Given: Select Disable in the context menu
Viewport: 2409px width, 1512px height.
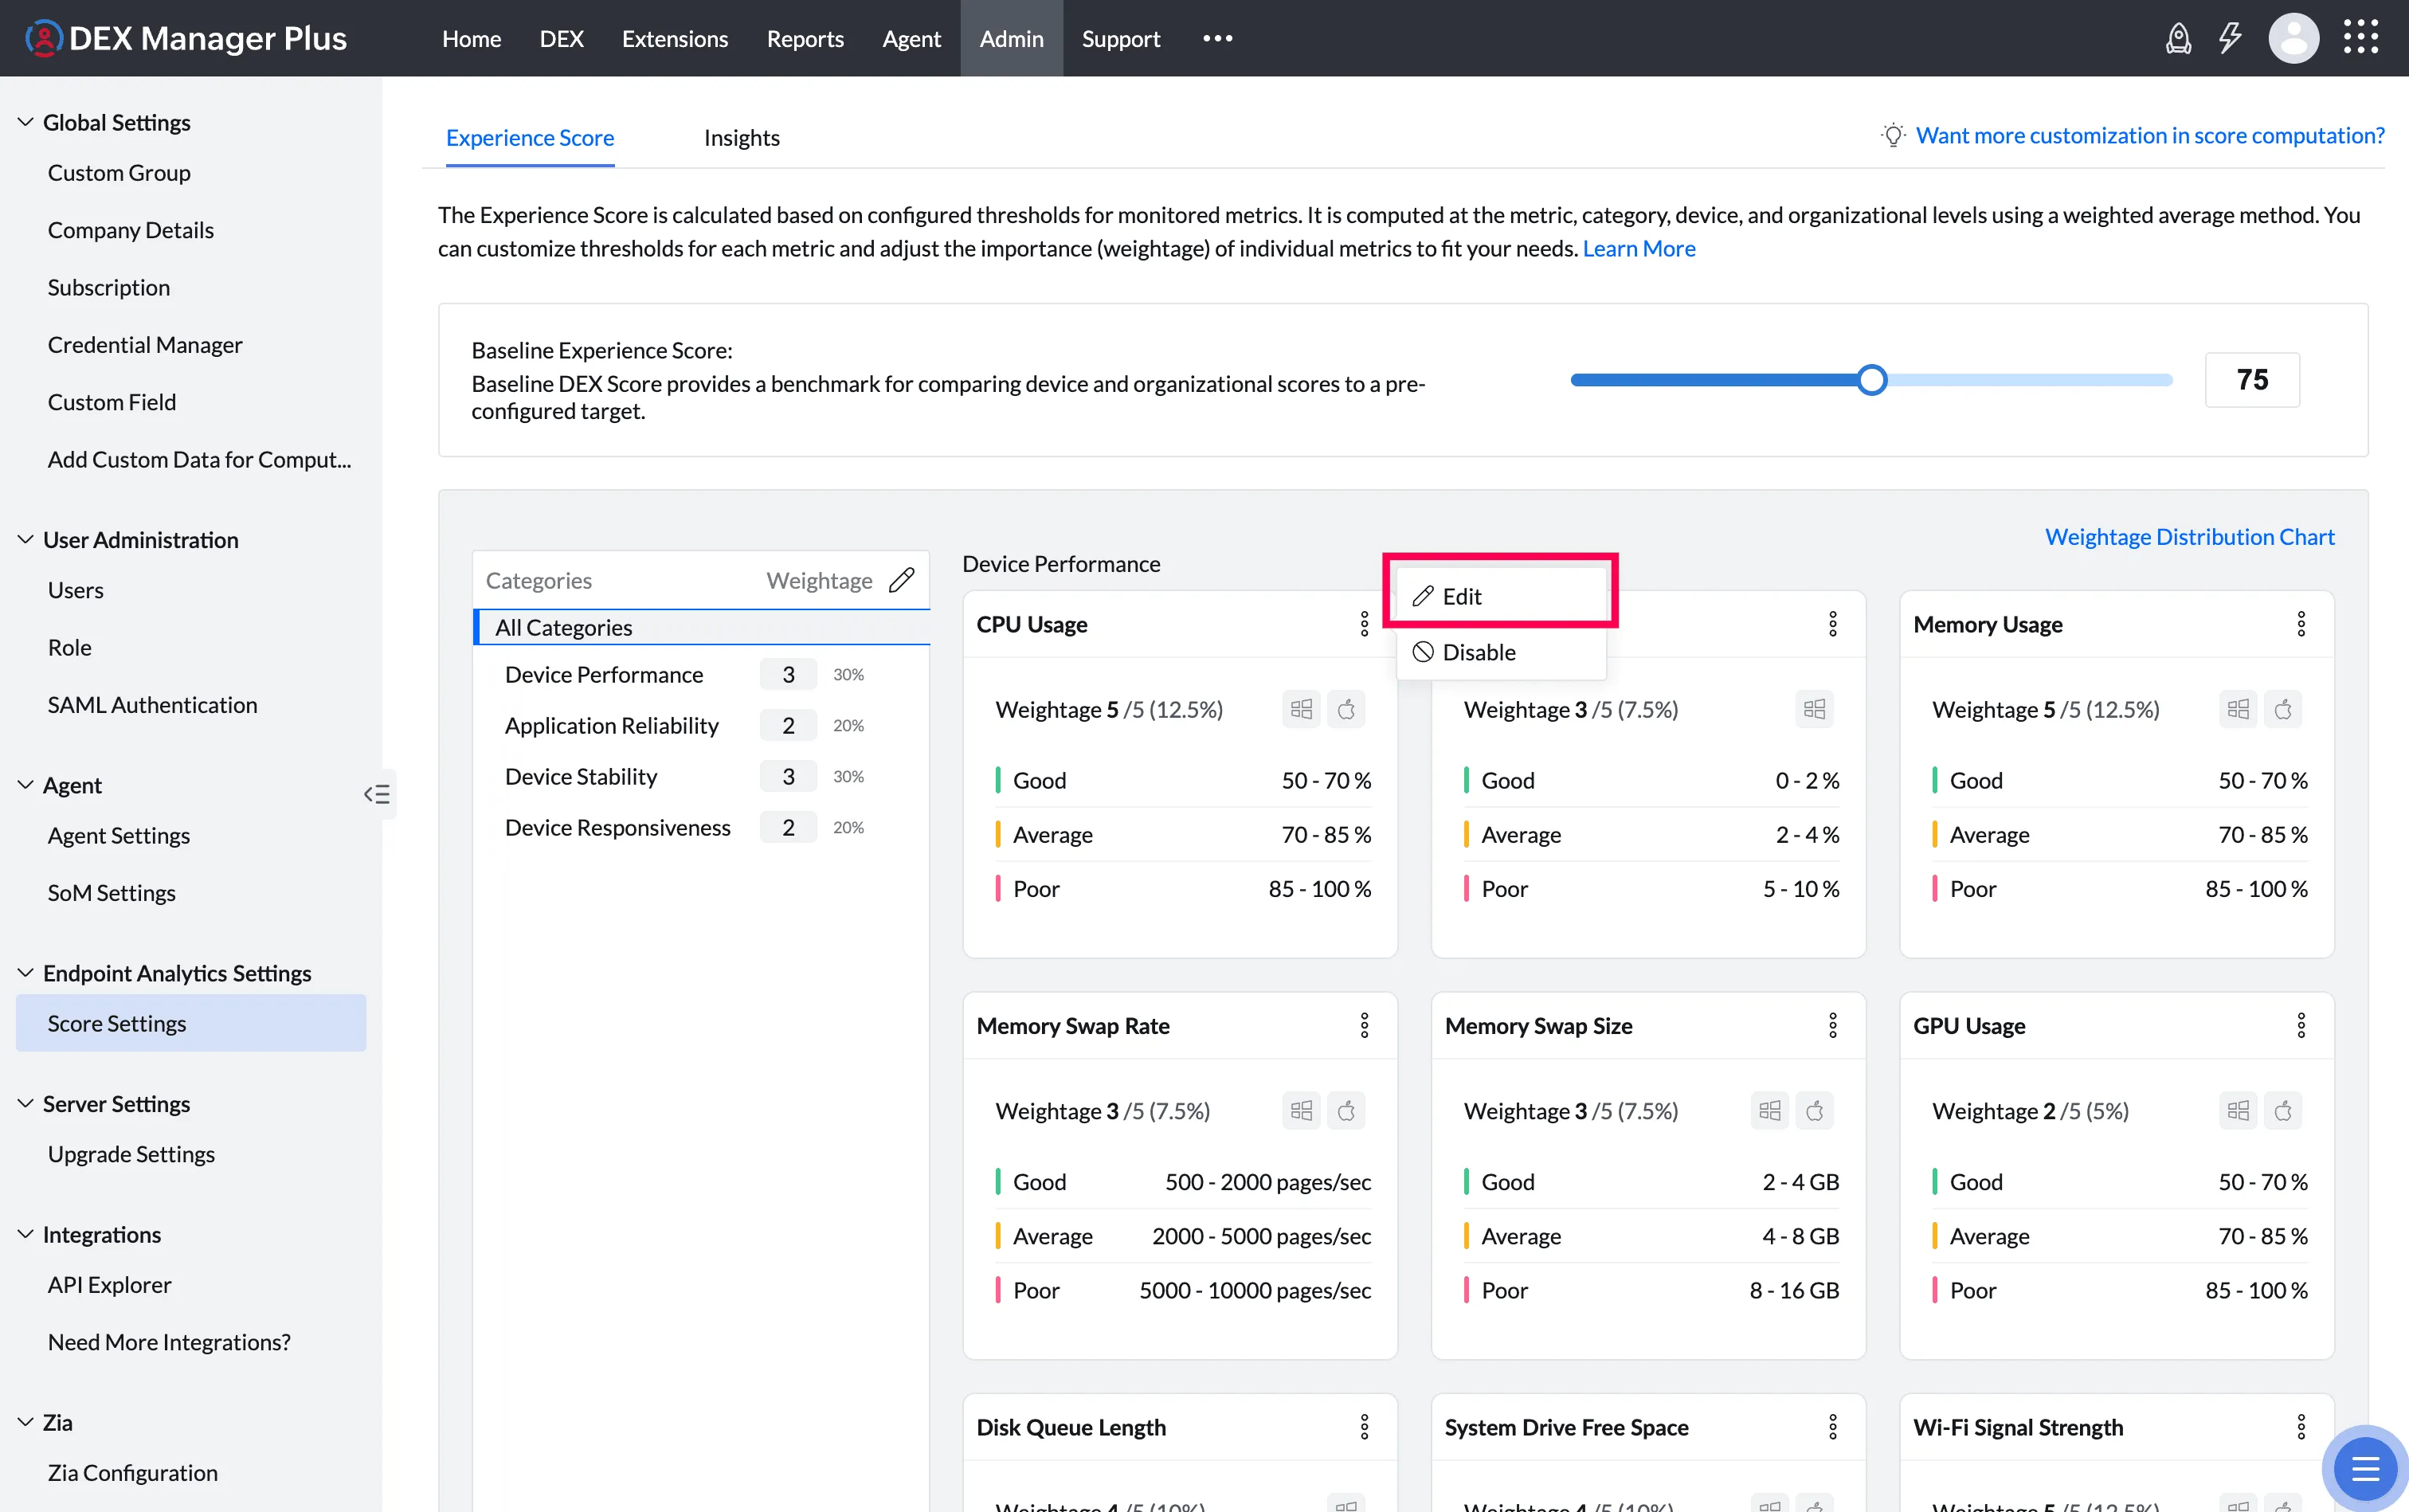Looking at the screenshot, I should (1501, 652).
